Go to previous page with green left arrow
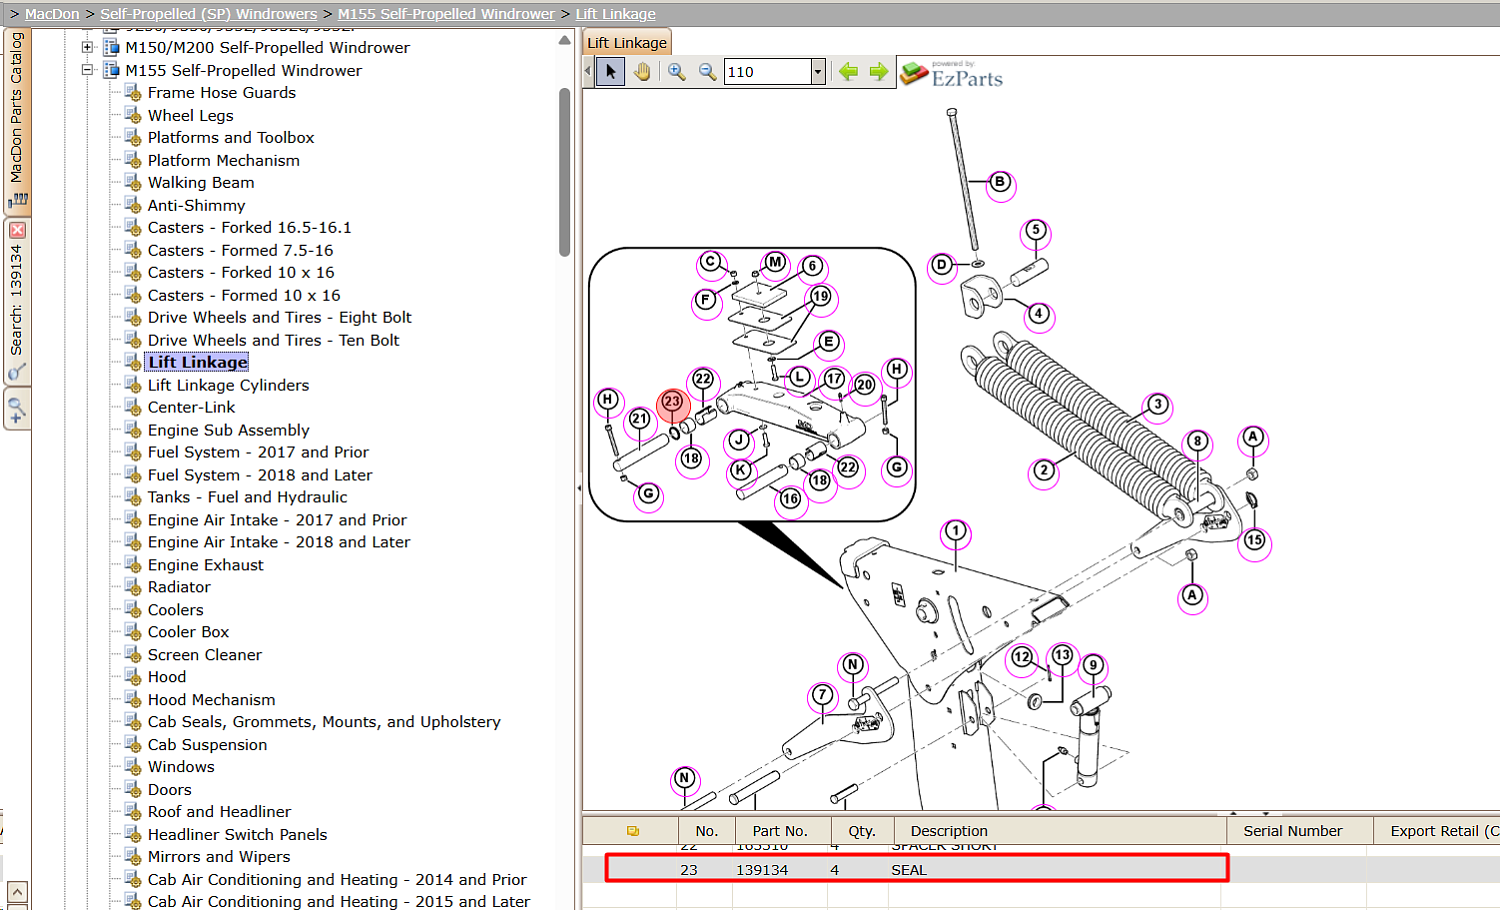 tap(848, 72)
